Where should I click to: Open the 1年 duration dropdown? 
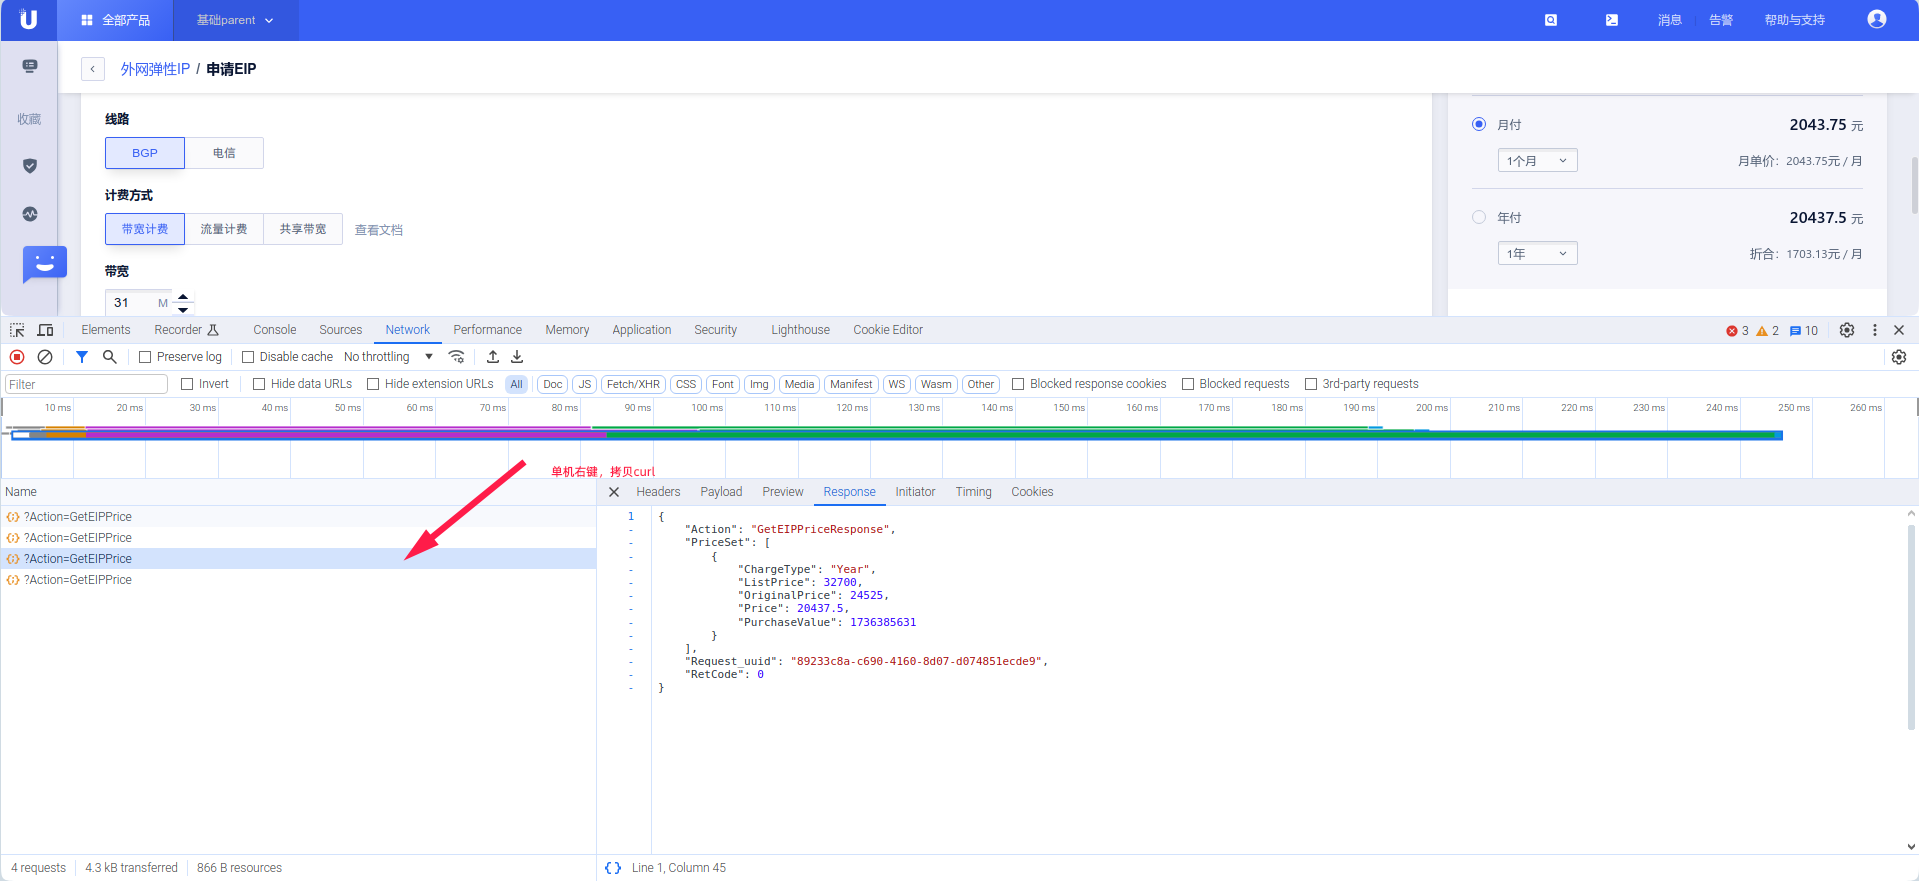tap(1537, 253)
